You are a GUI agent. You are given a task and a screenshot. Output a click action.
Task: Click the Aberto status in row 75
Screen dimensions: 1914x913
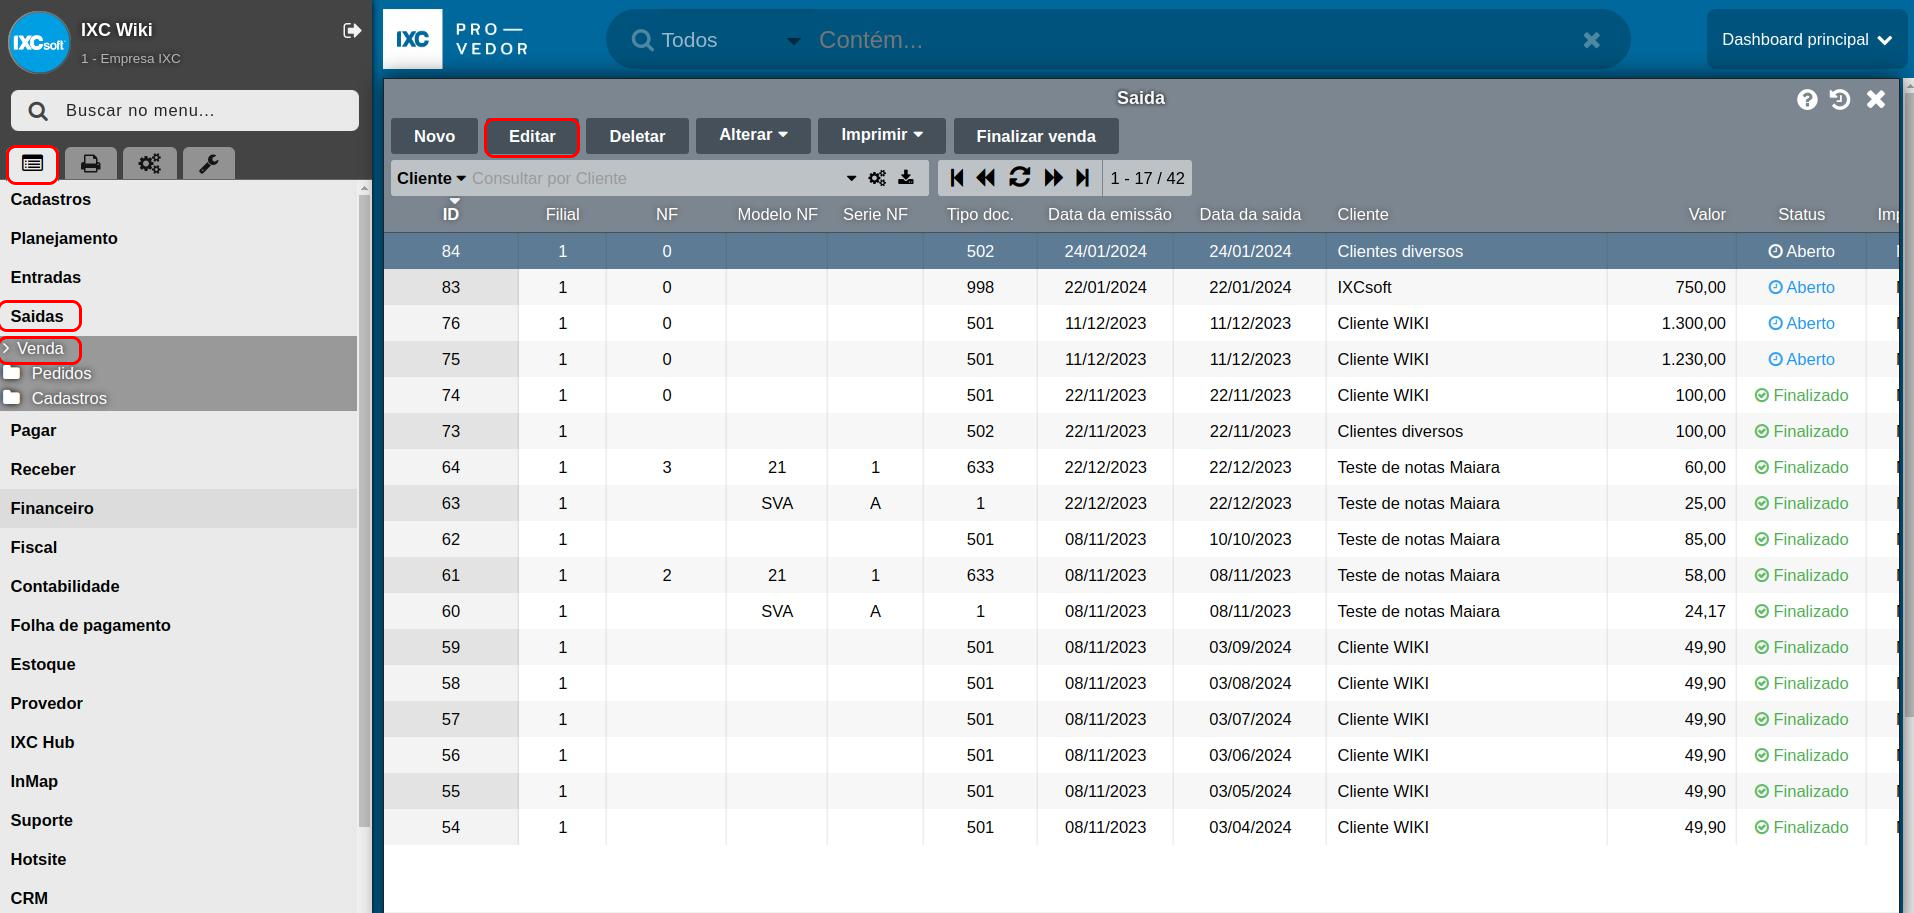pos(1802,359)
